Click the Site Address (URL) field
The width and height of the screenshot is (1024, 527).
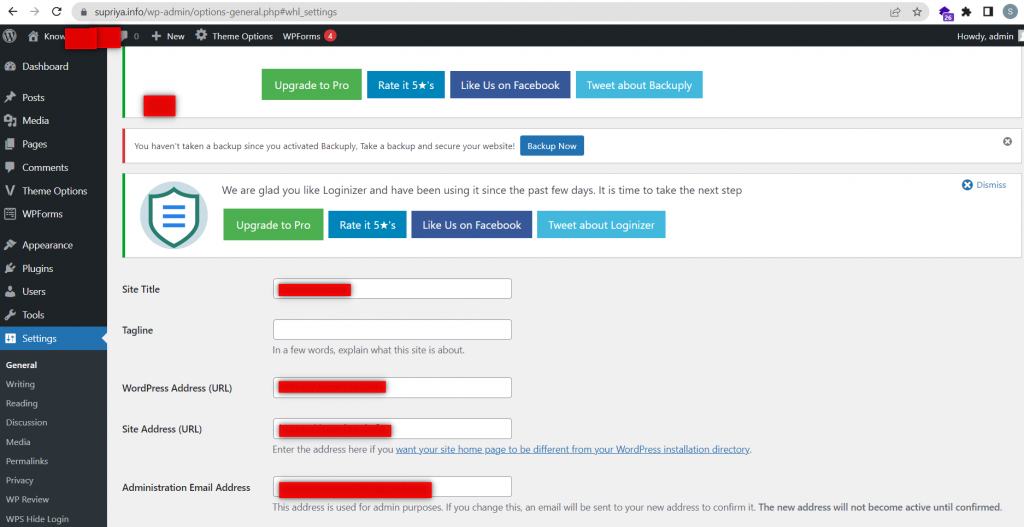392,428
